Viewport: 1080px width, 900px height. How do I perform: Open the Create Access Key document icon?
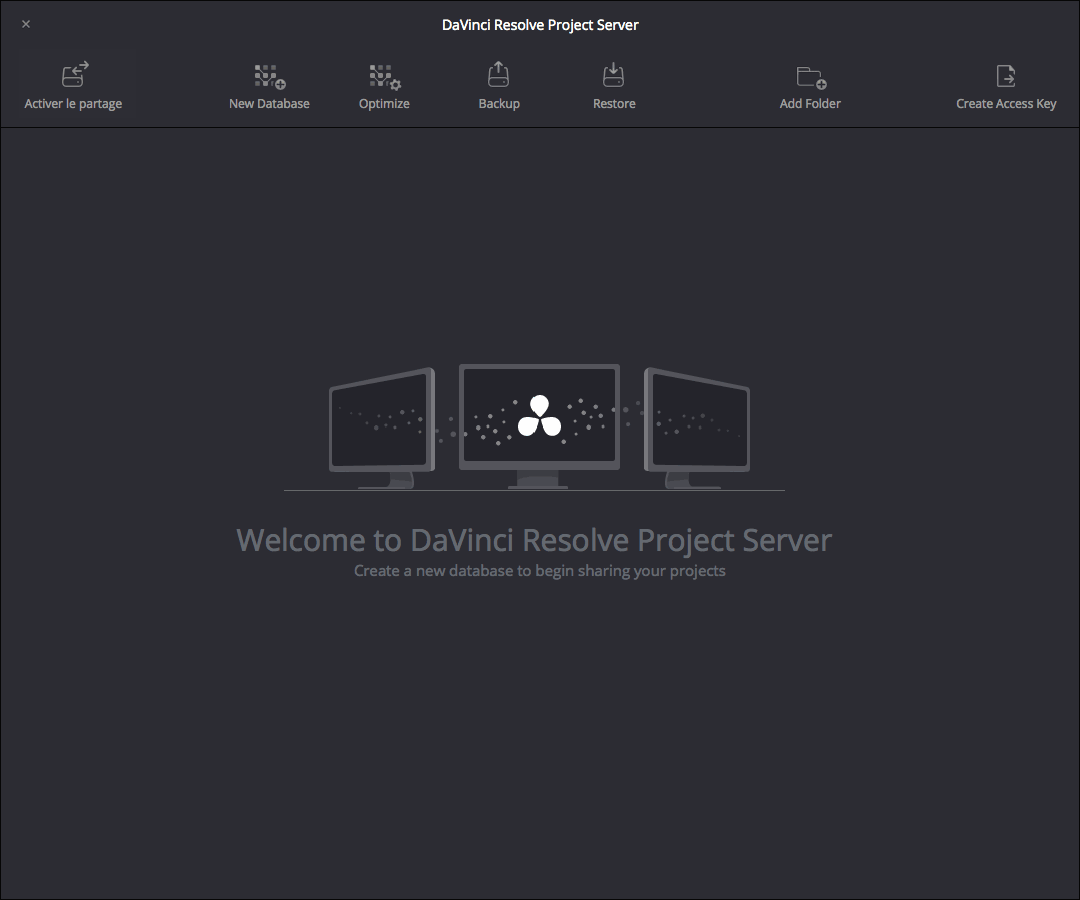(x=1005, y=76)
